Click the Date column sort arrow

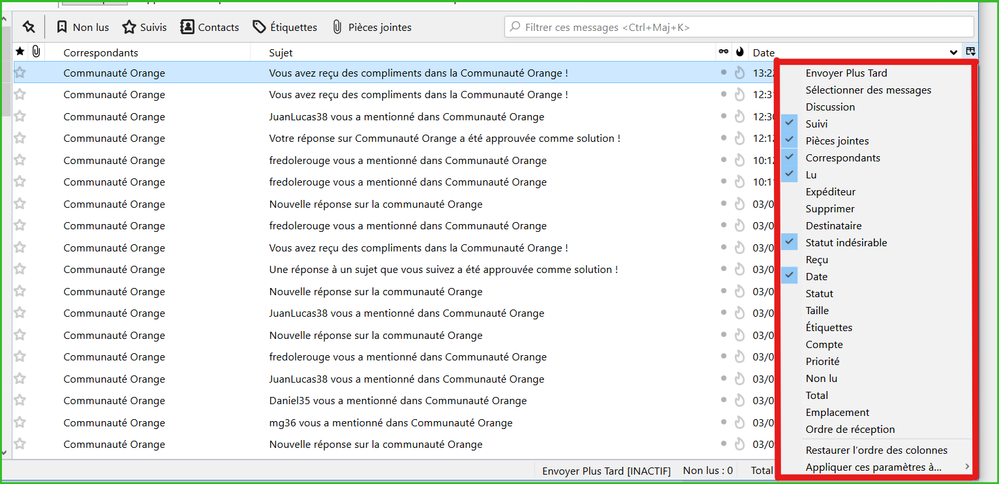[954, 52]
